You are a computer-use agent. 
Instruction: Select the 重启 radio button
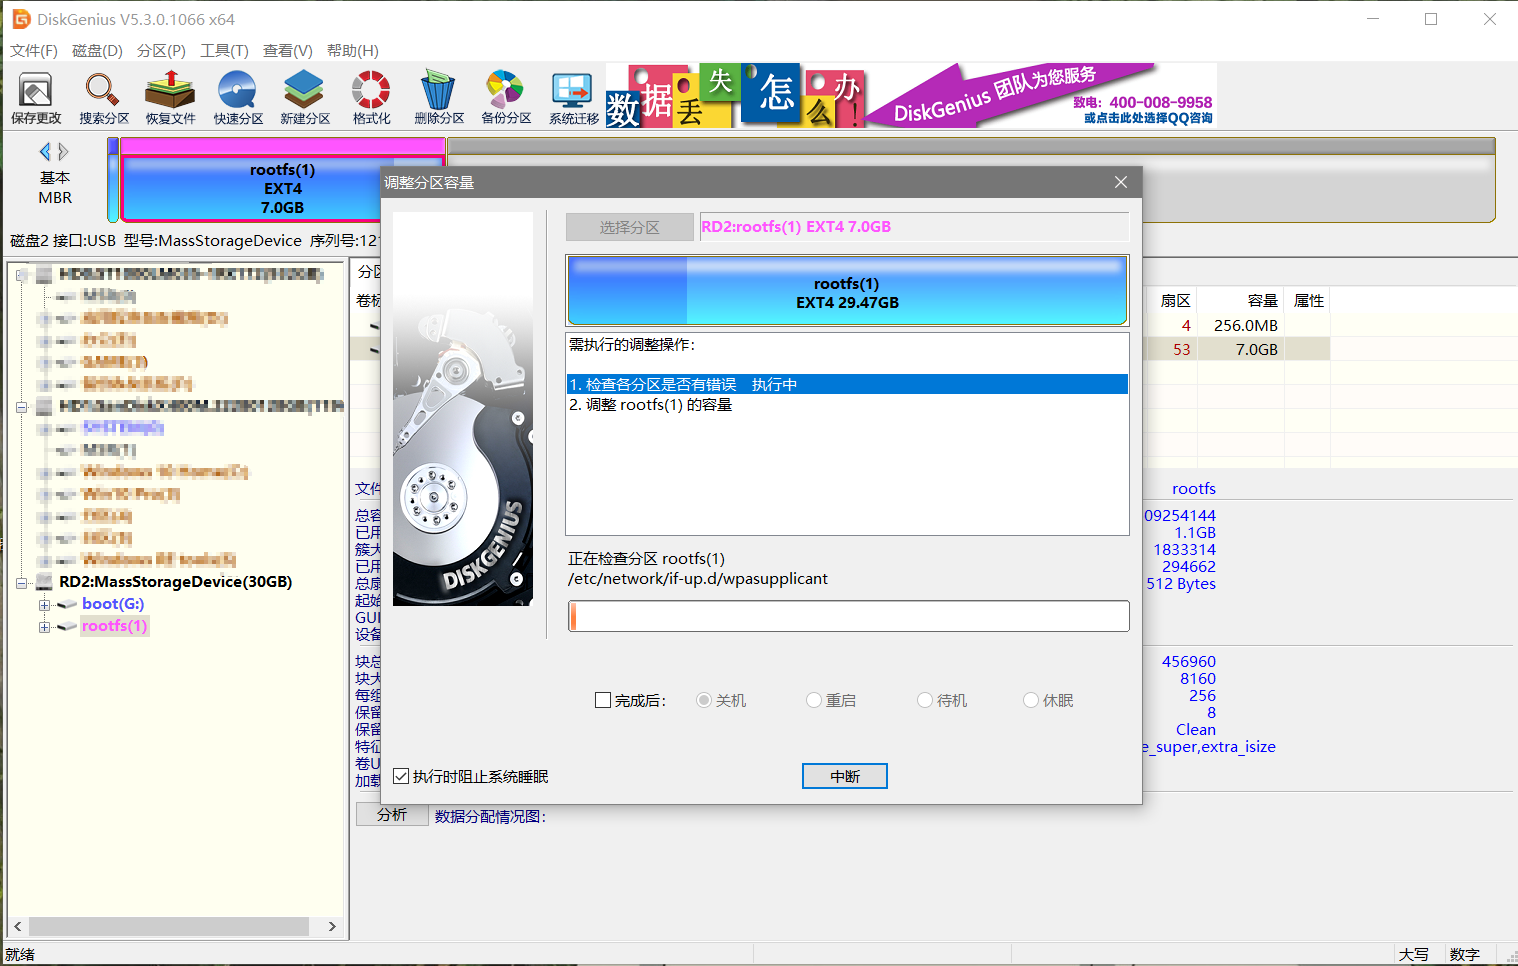click(814, 701)
